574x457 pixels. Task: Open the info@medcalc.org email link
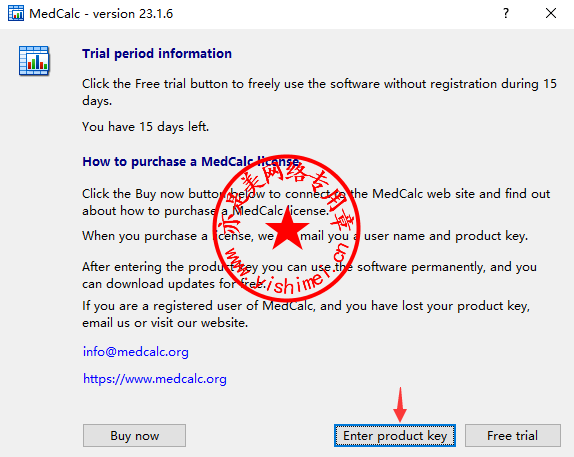(135, 352)
